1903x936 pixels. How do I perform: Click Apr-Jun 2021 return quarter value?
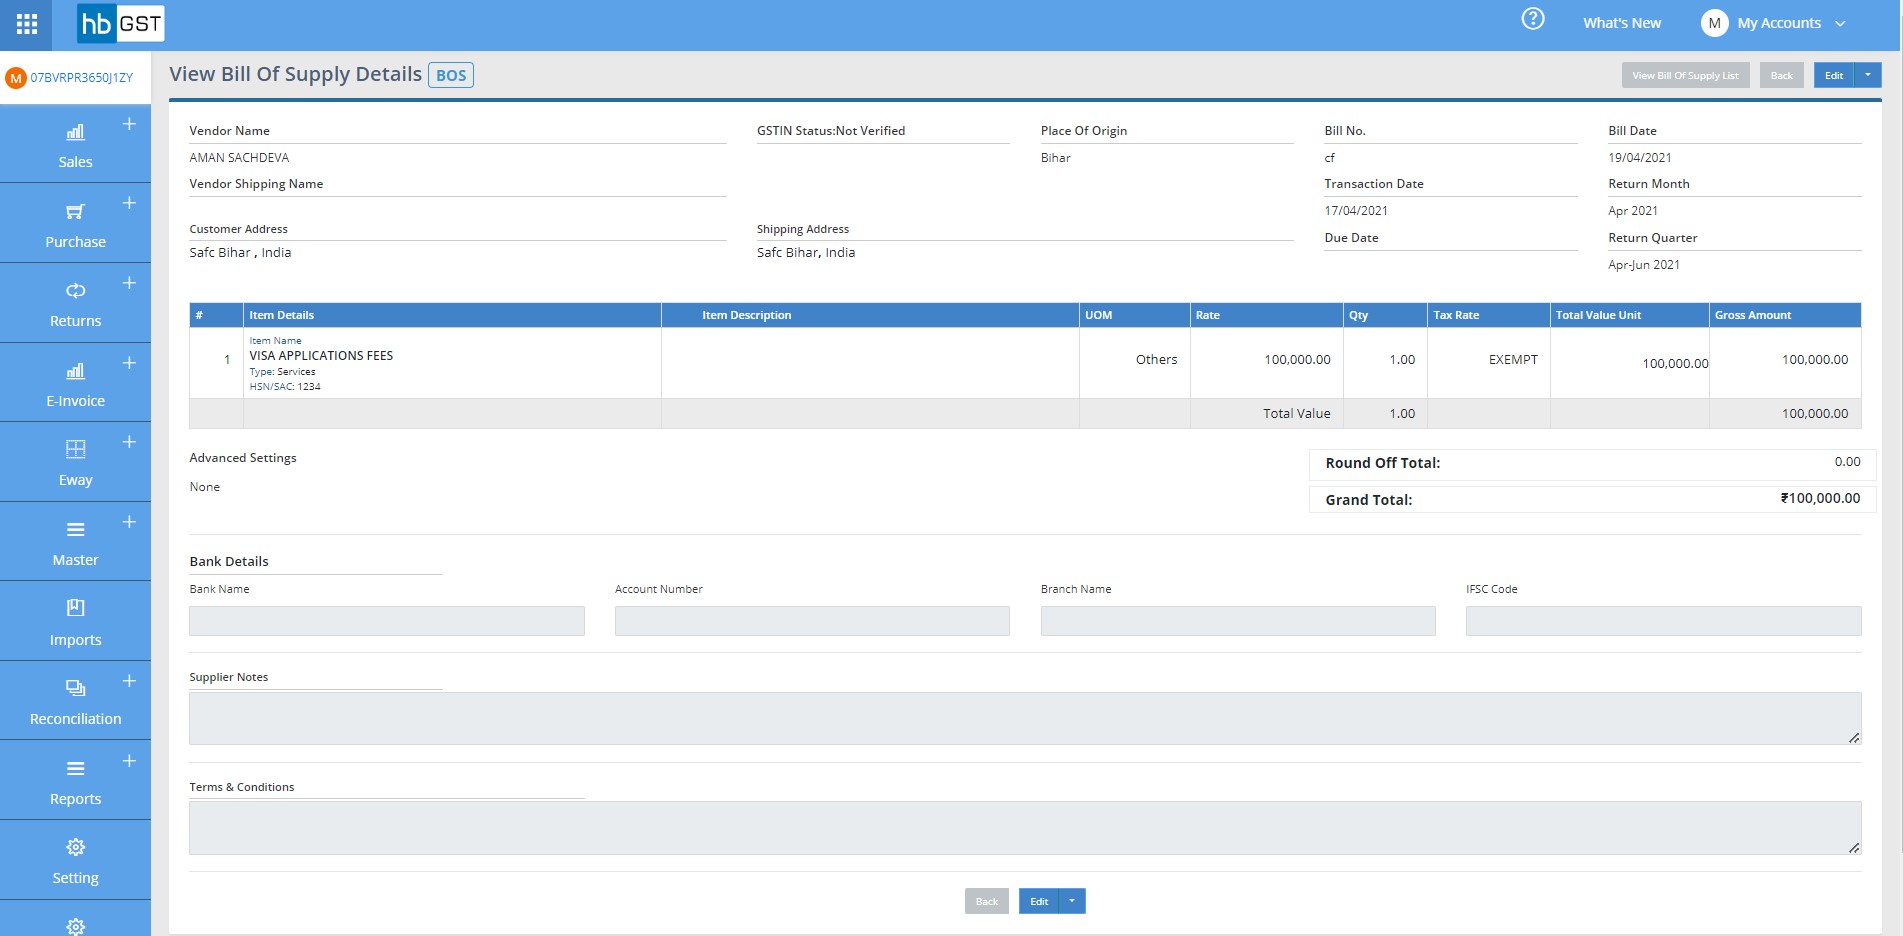1643,265
